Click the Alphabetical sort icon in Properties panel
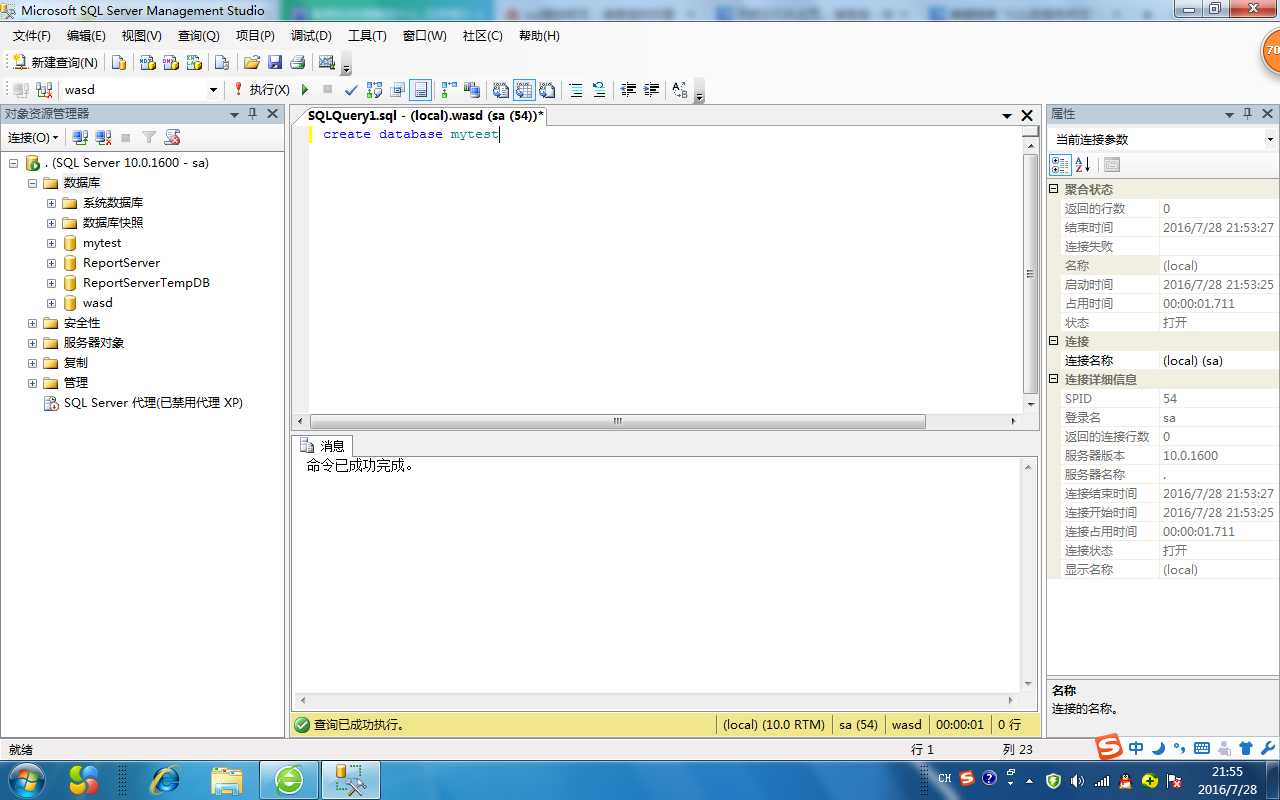This screenshot has width=1280, height=800. [1082, 165]
